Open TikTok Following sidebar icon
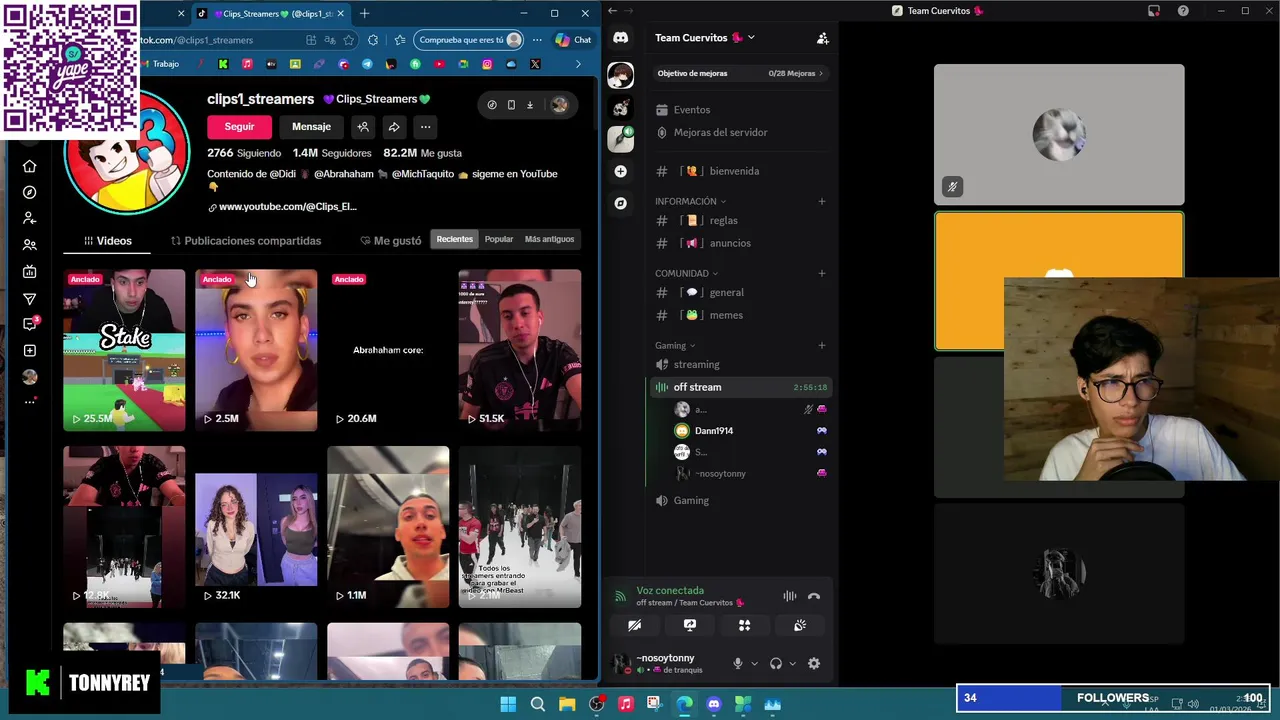The height and width of the screenshot is (720, 1280). coord(30,218)
